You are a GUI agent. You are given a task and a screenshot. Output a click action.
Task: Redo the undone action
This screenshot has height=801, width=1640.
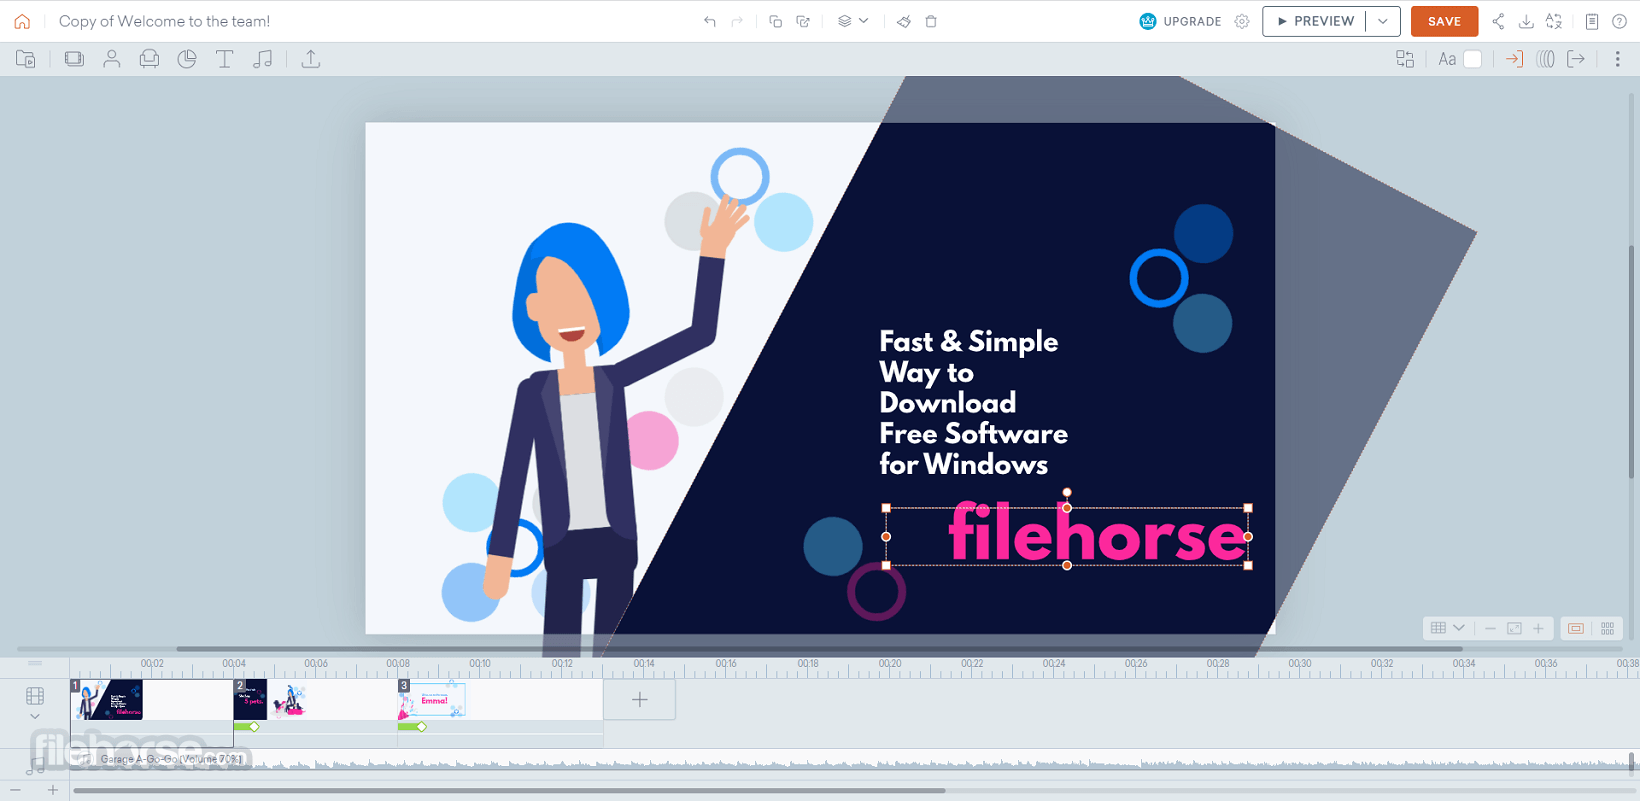click(737, 21)
